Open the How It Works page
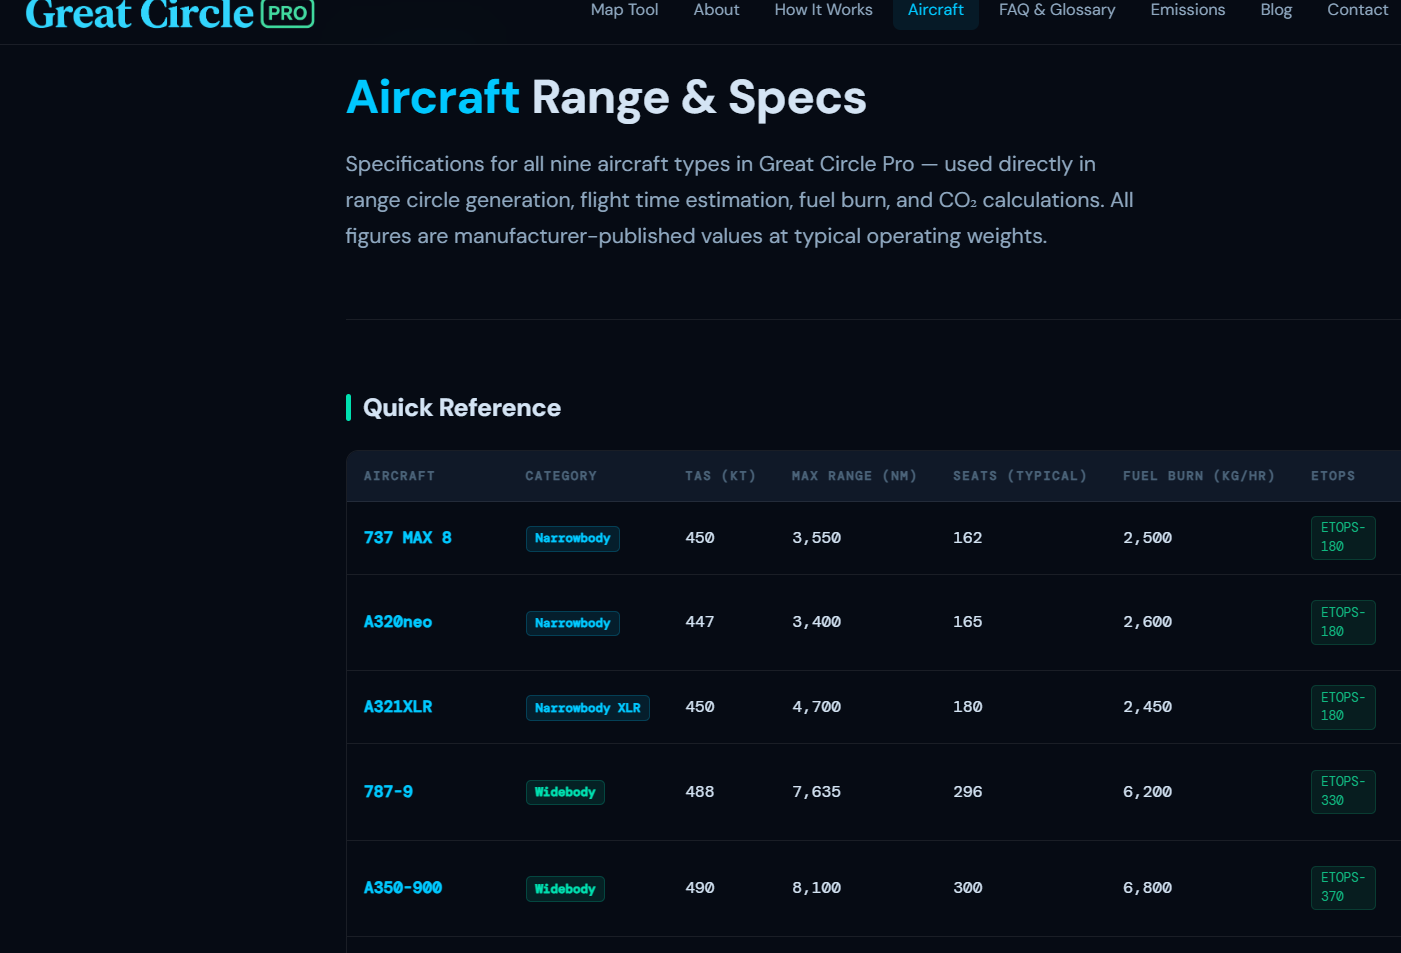The width and height of the screenshot is (1401, 953). [823, 10]
